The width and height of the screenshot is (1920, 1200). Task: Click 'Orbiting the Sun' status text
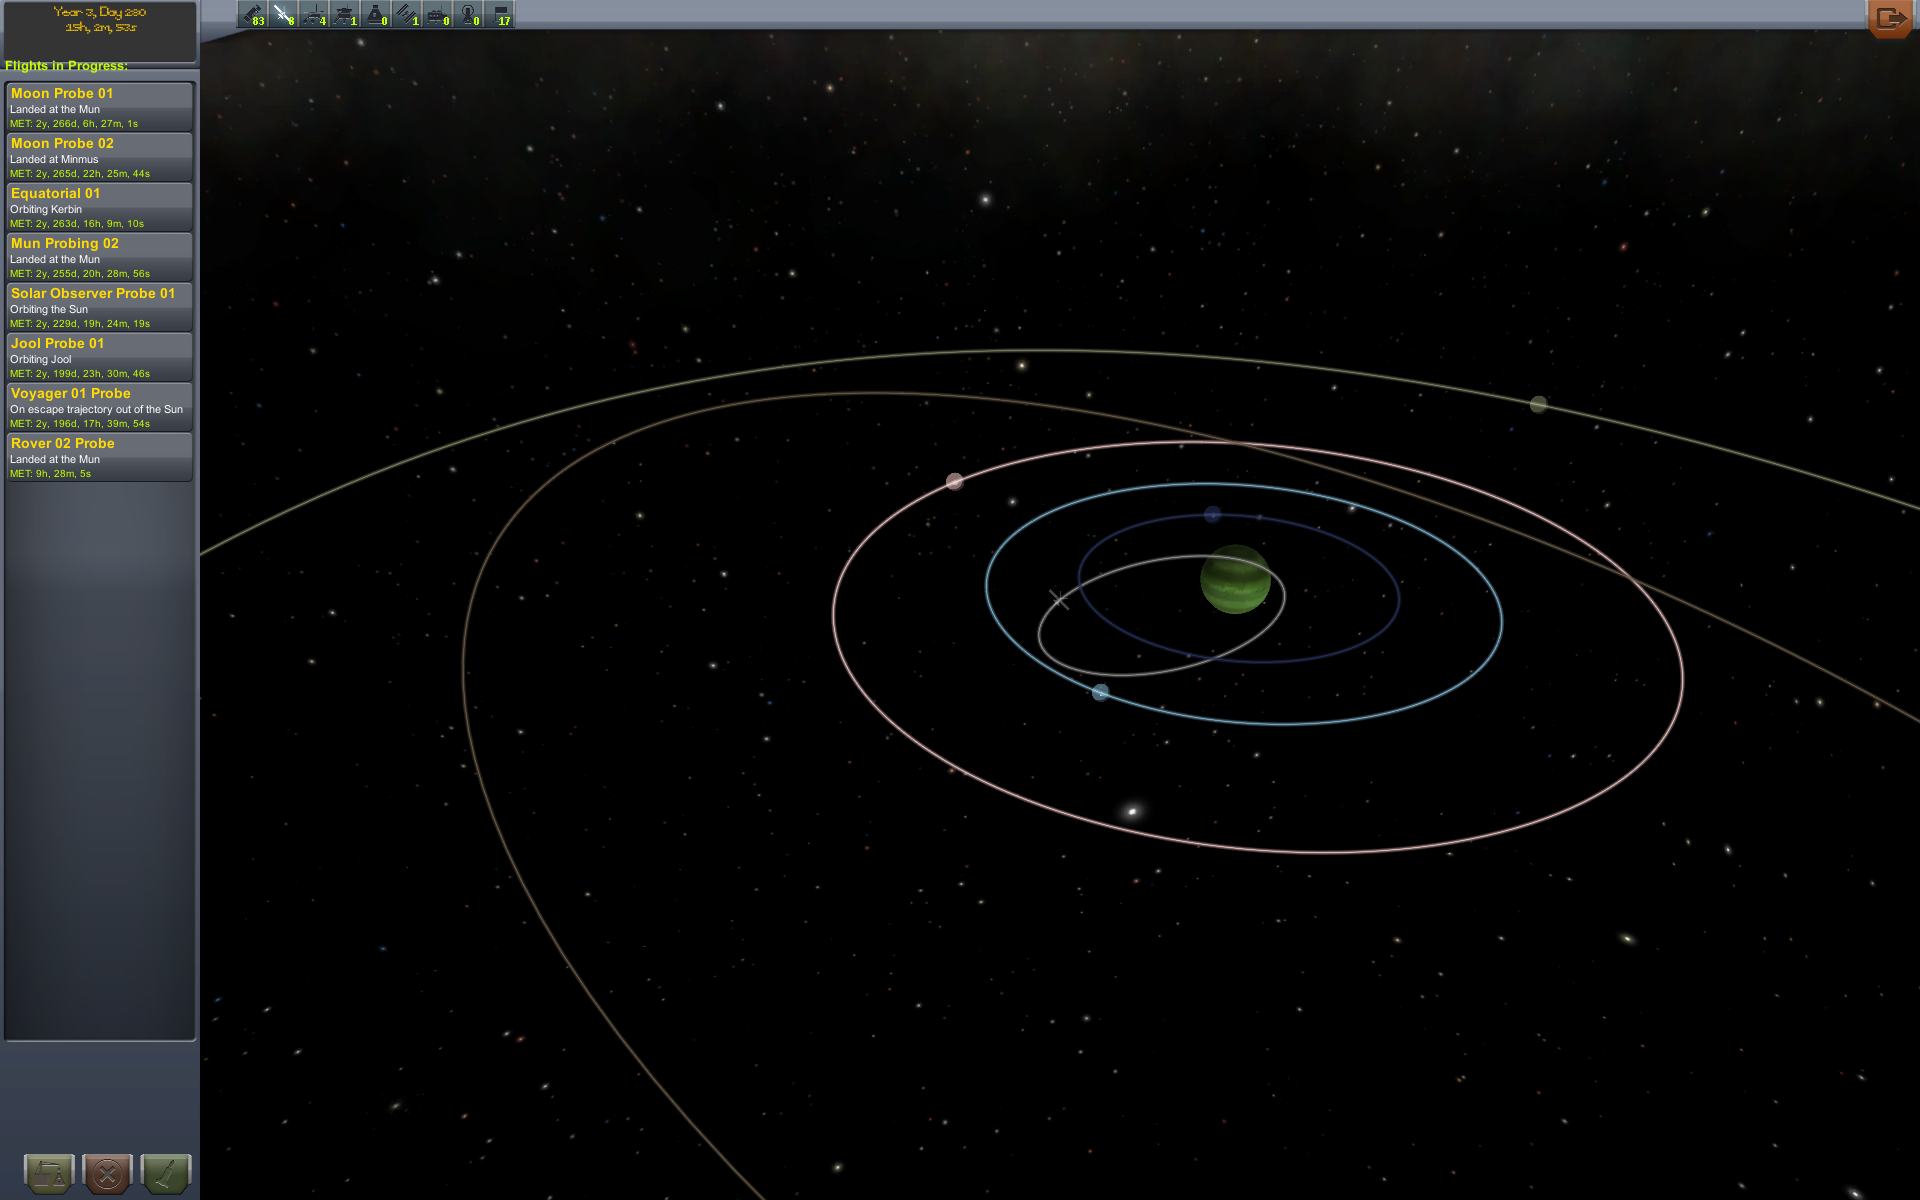click(x=49, y=309)
